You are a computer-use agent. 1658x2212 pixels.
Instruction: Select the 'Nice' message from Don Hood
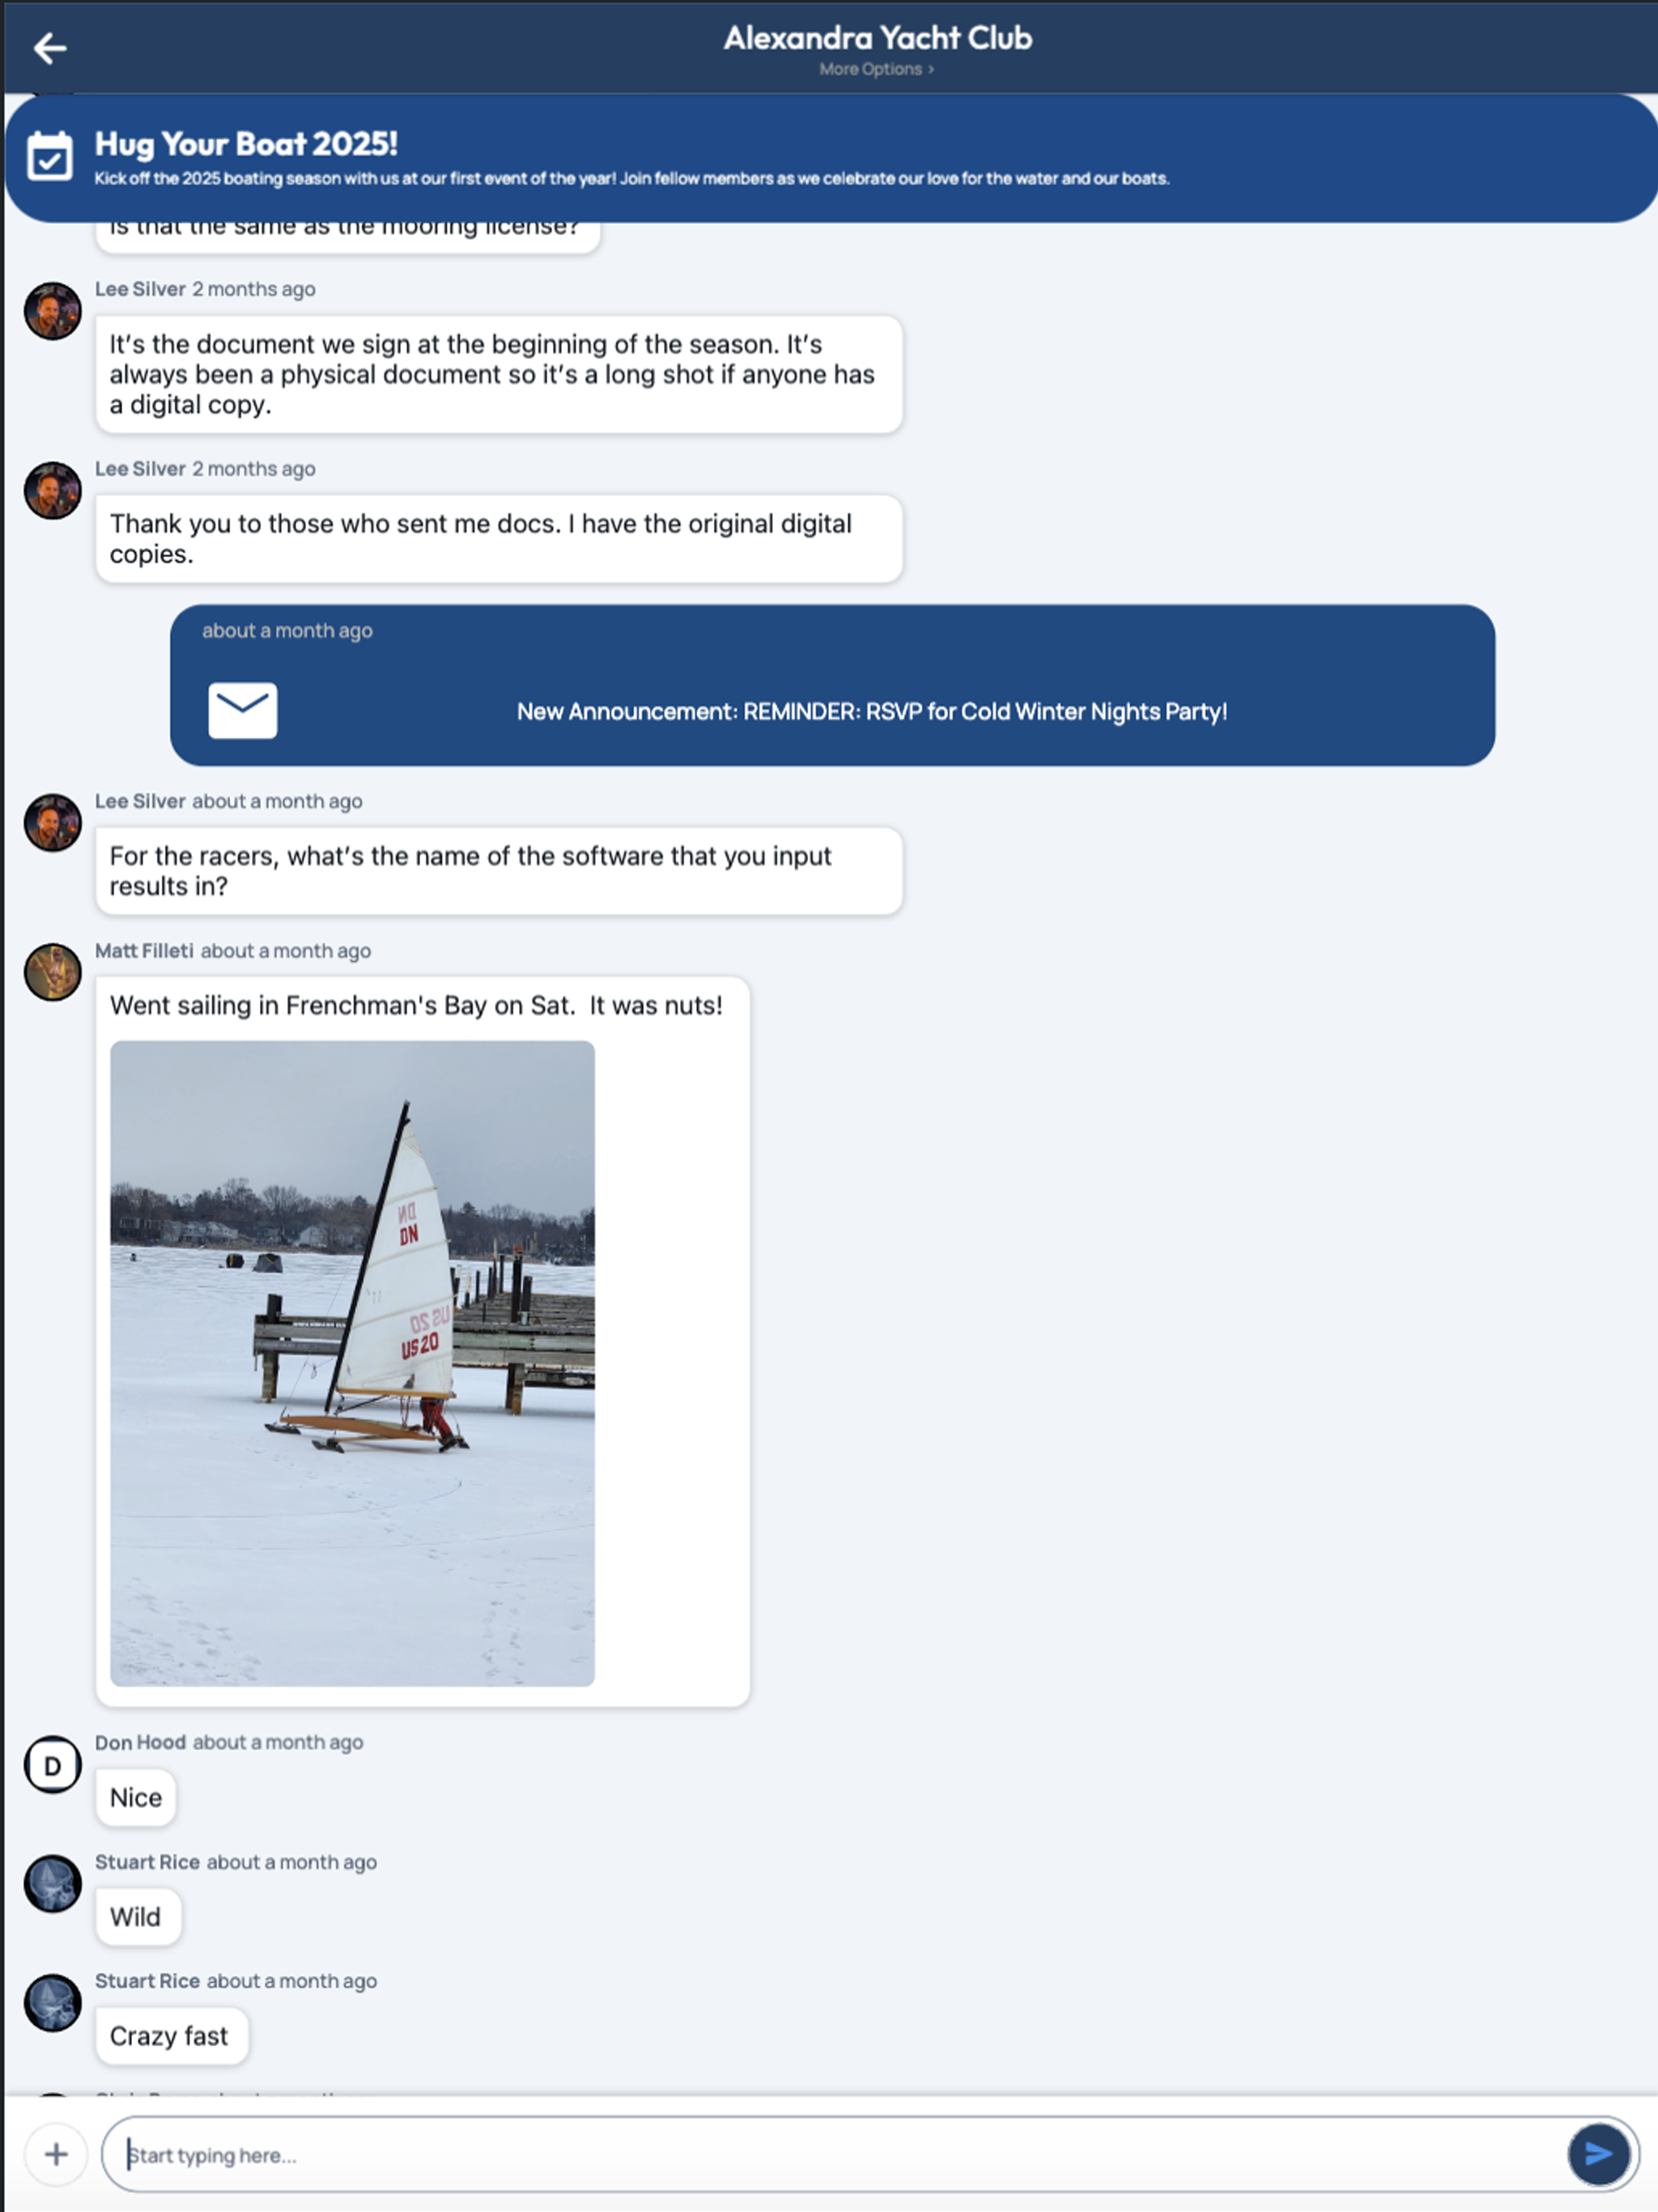tap(136, 1798)
